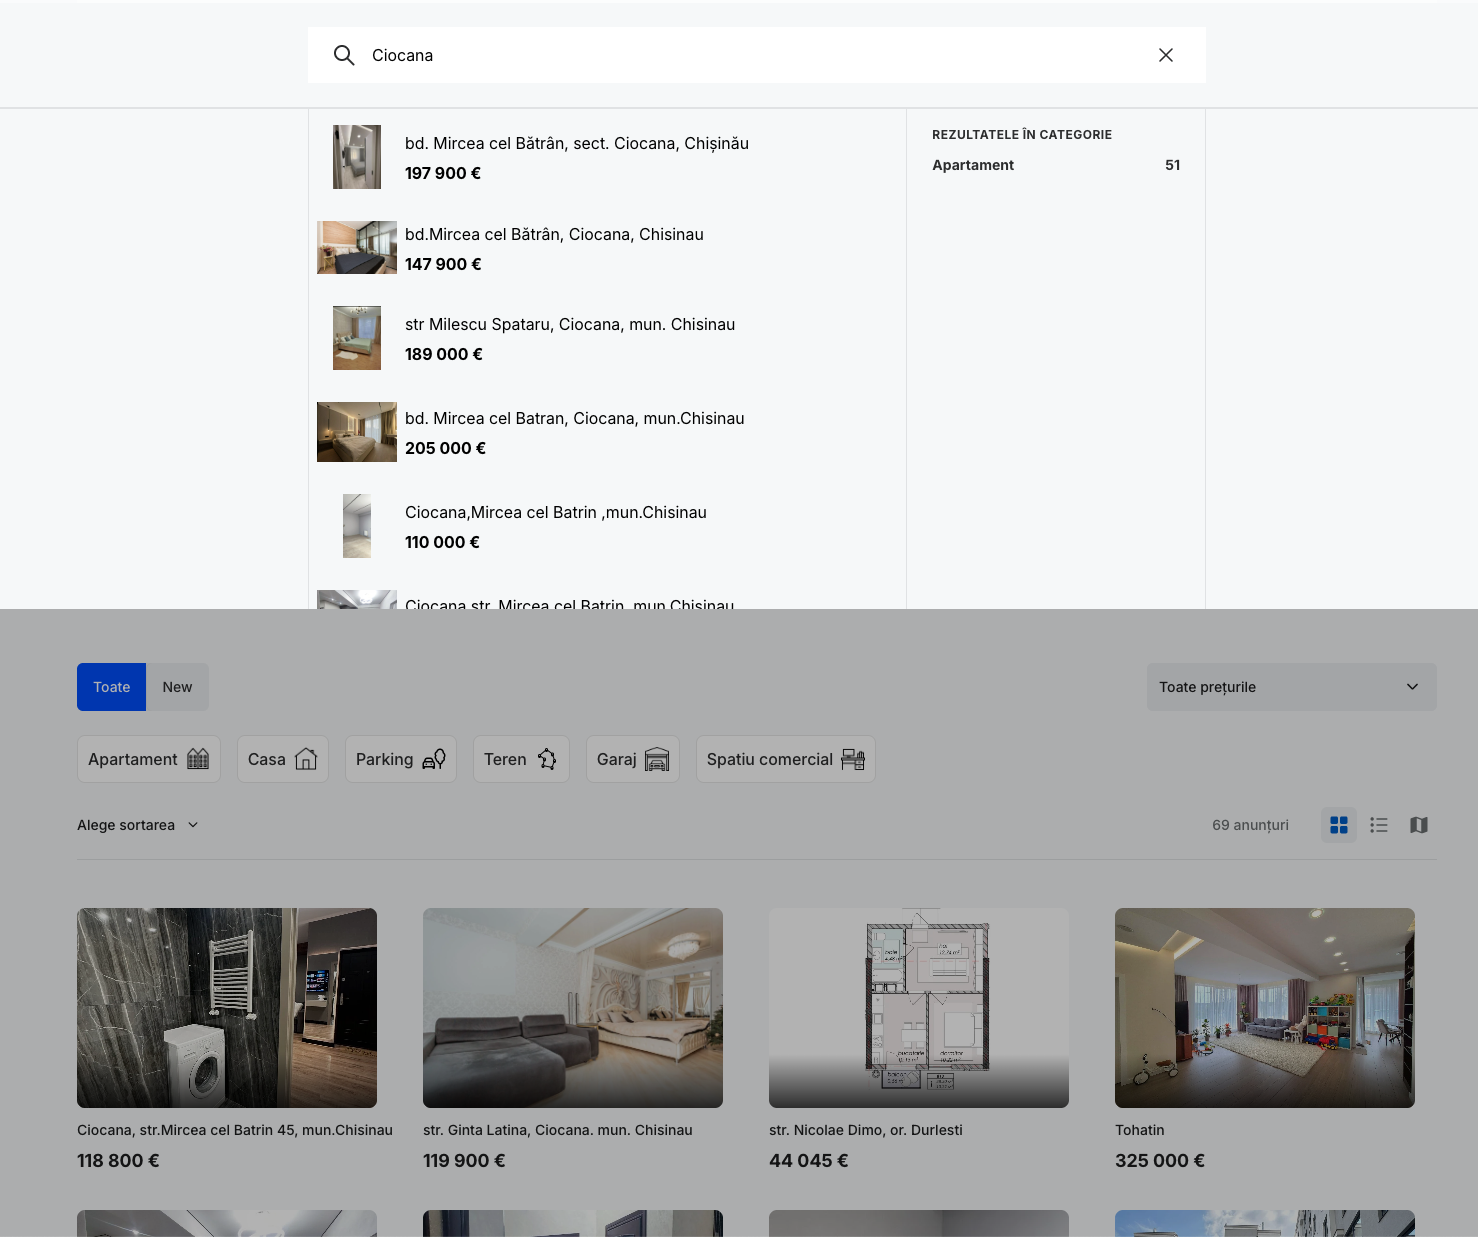Click the 205 000 € price in results

point(445,448)
